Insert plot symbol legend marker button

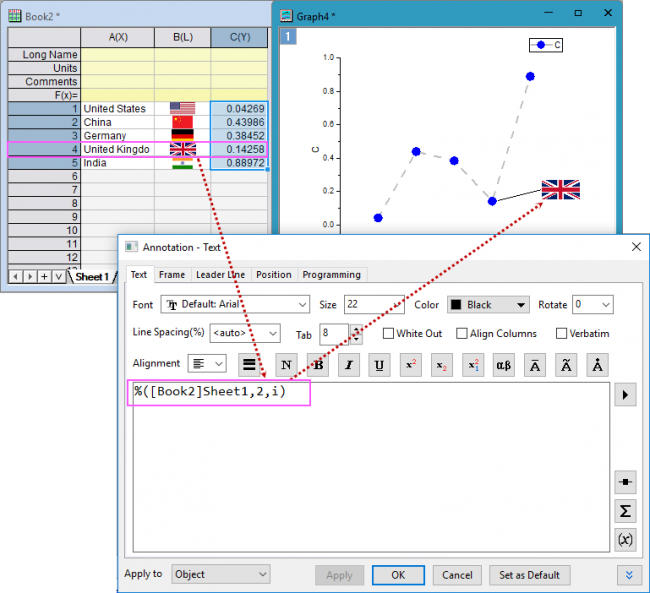[625, 482]
